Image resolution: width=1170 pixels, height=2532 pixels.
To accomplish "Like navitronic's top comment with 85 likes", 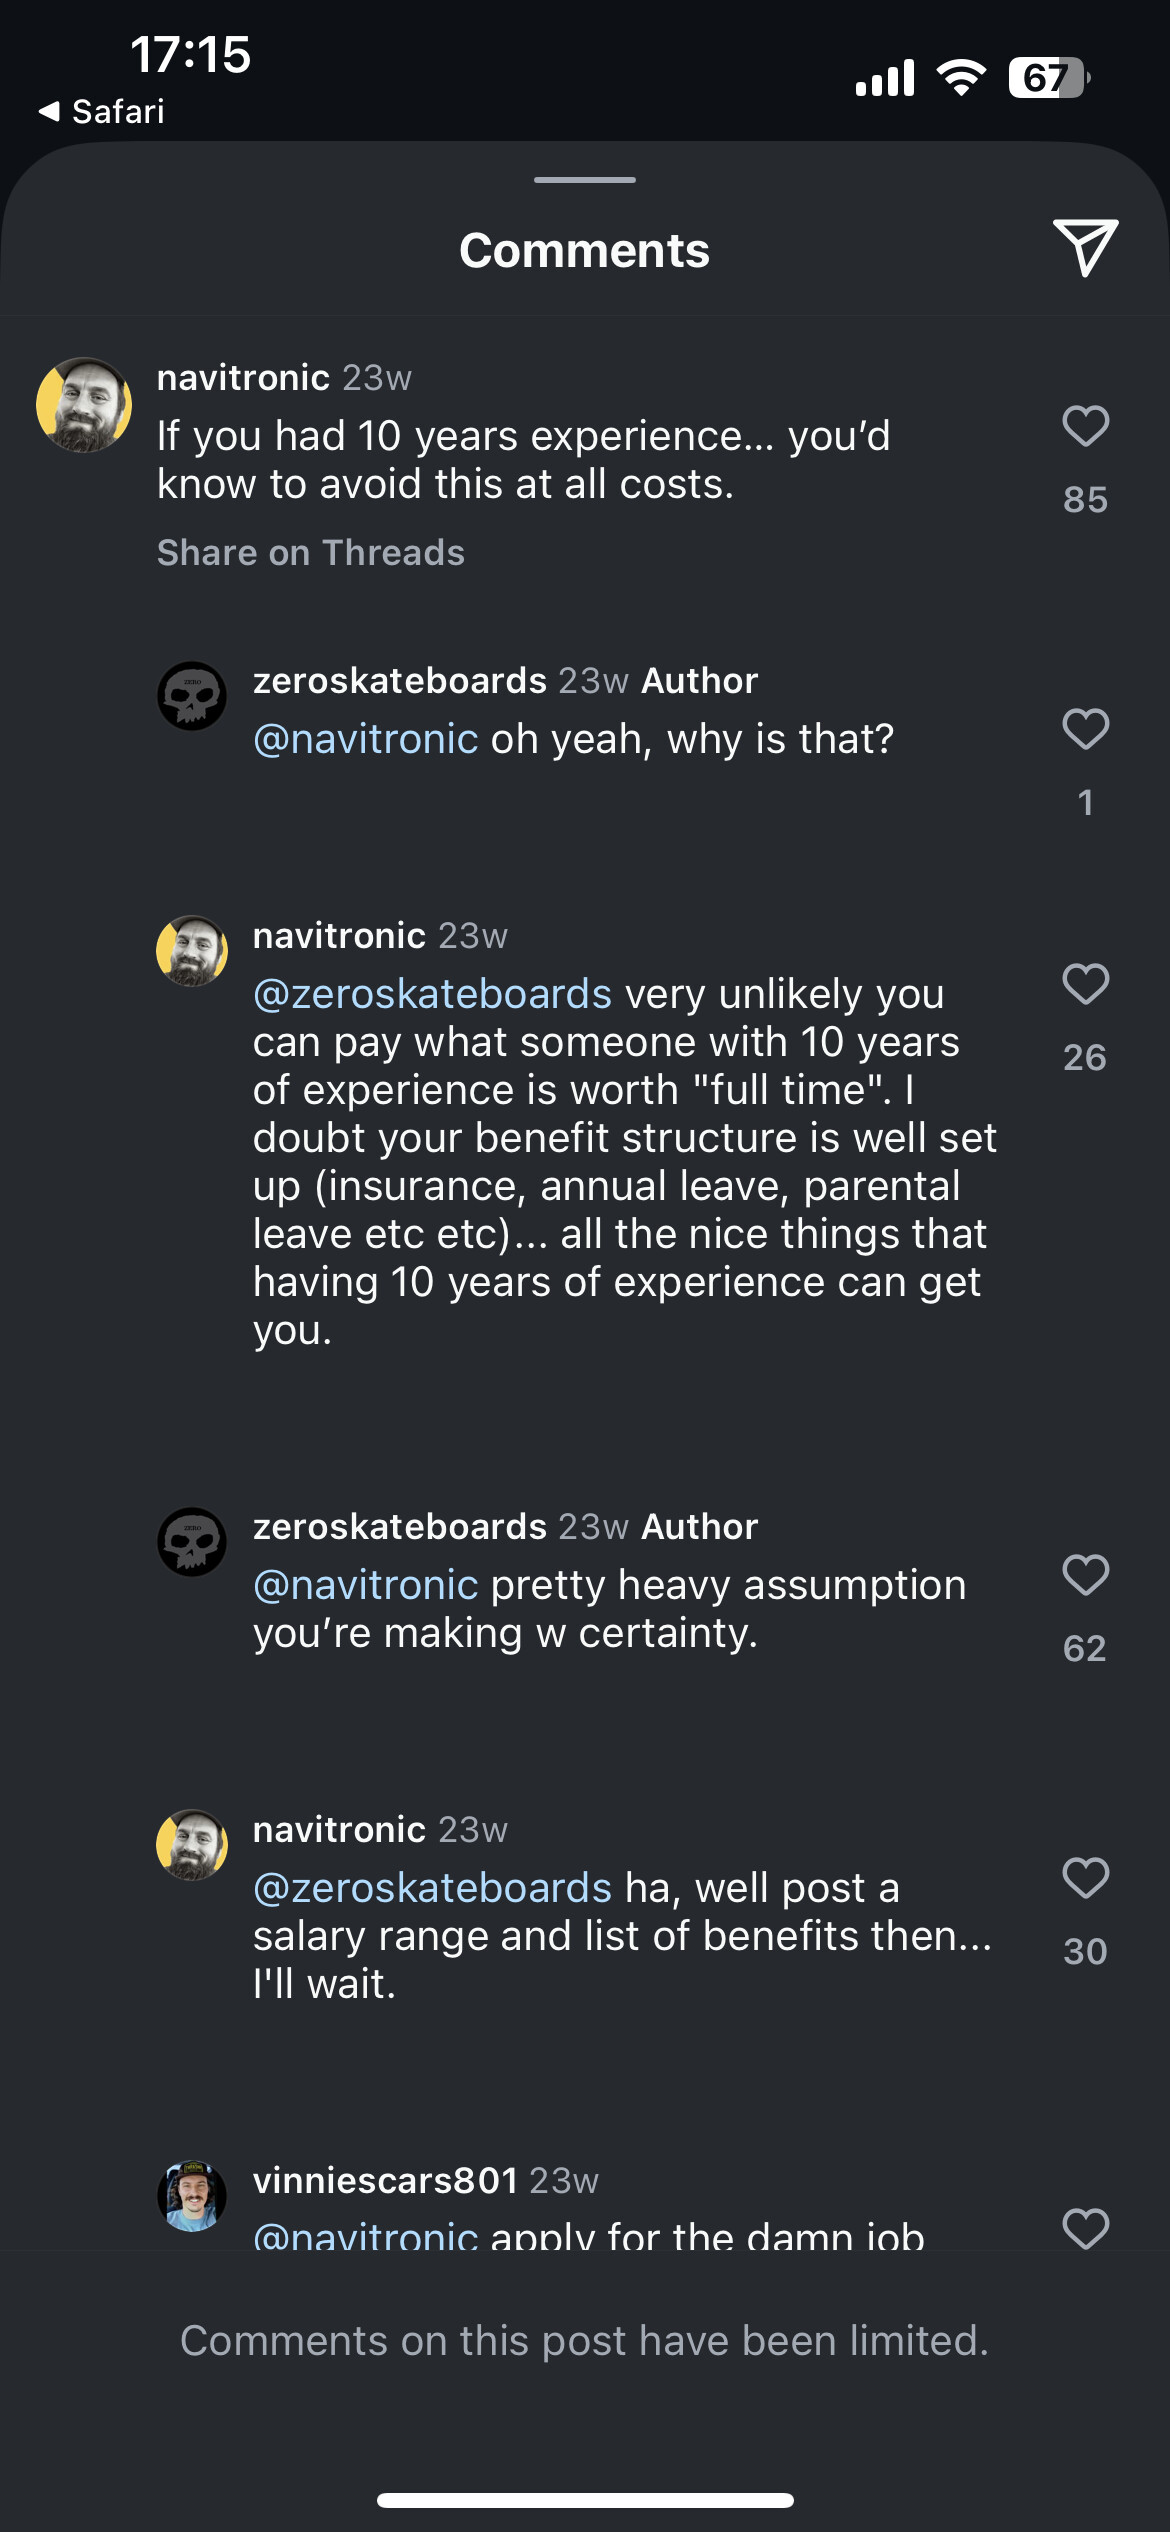I will 1085,427.
